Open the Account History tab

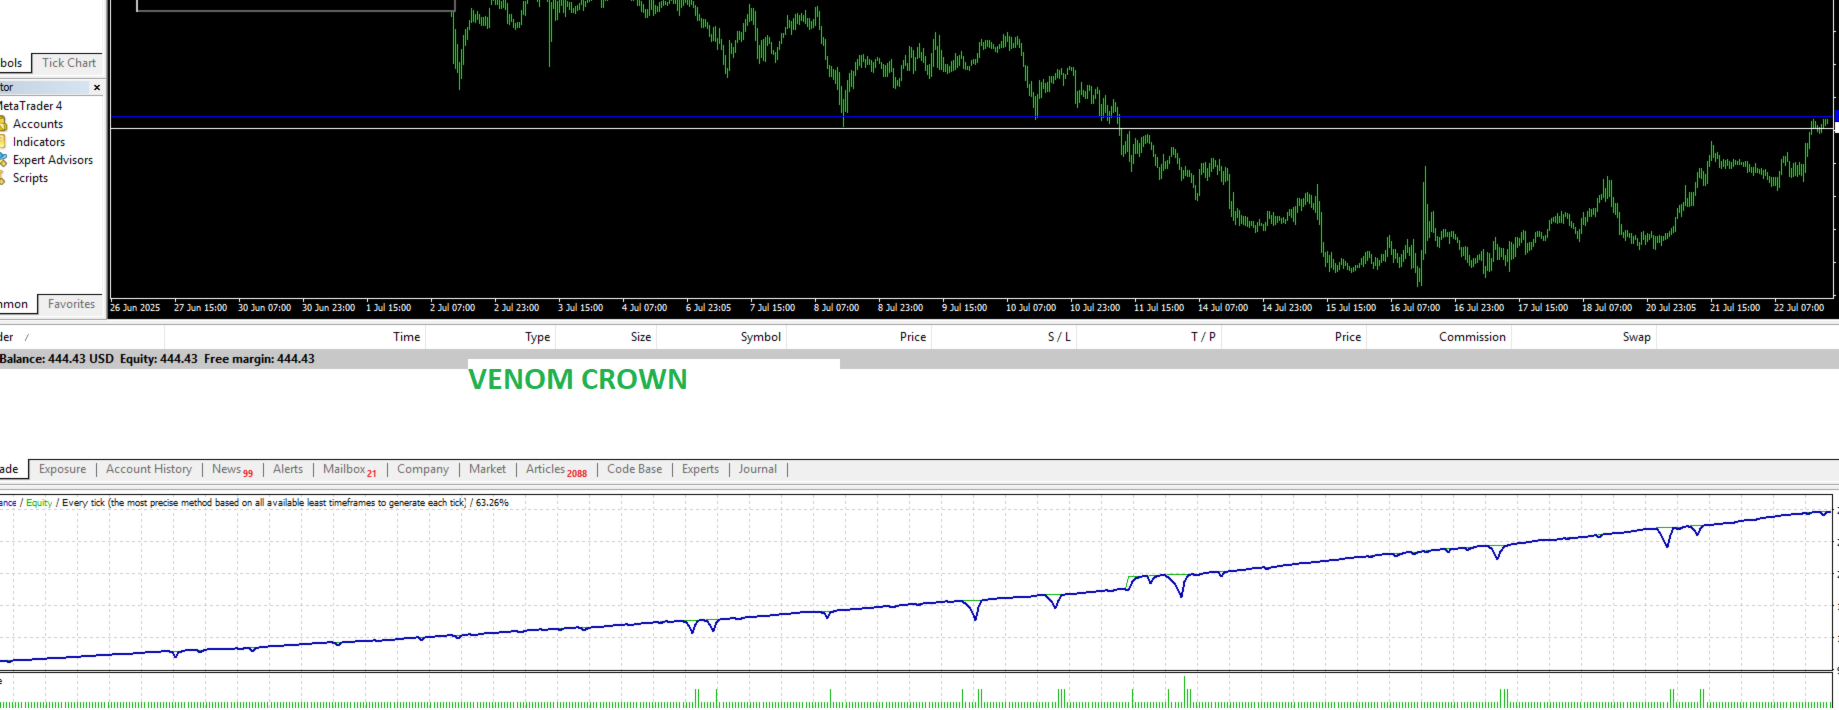click(149, 469)
